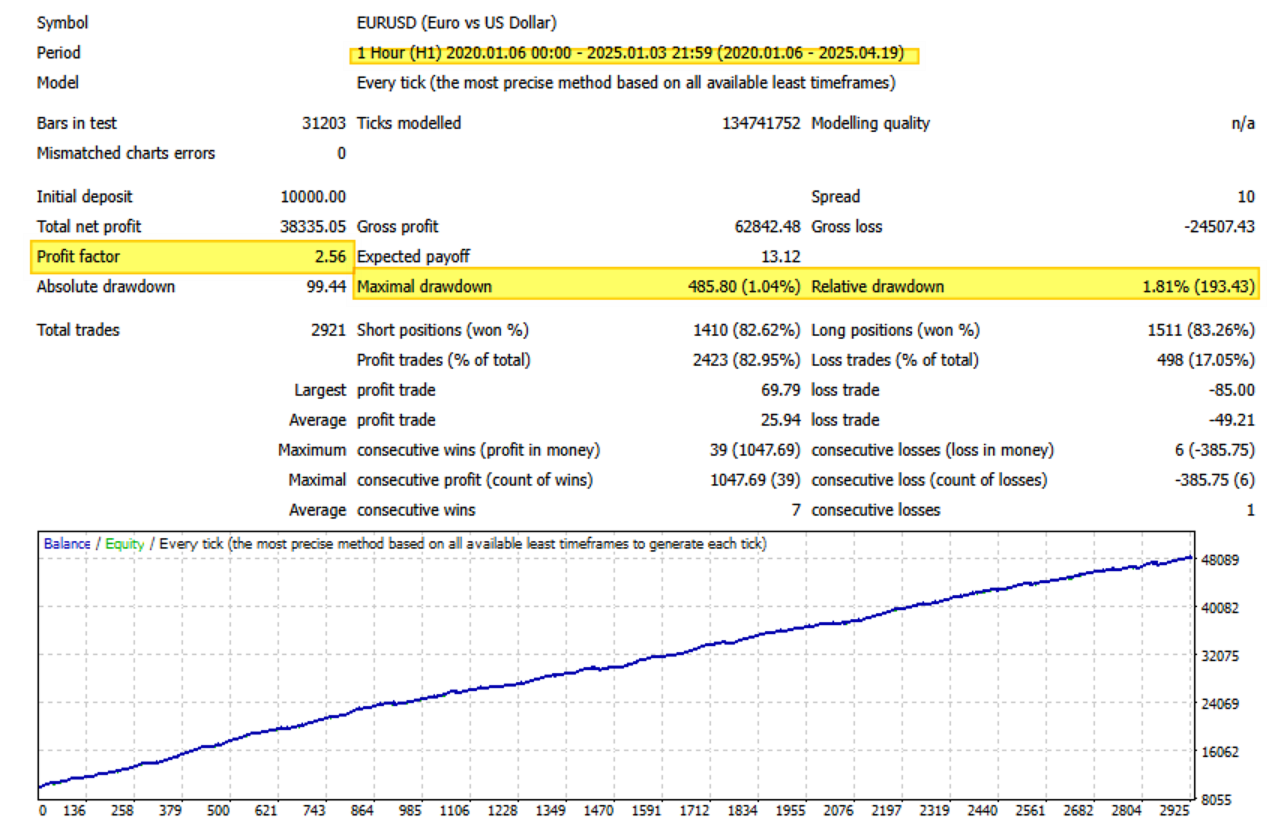Screen dimensions: 1269x832
Task: Select the highlighted Period date range text
Action: (x=630, y=53)
